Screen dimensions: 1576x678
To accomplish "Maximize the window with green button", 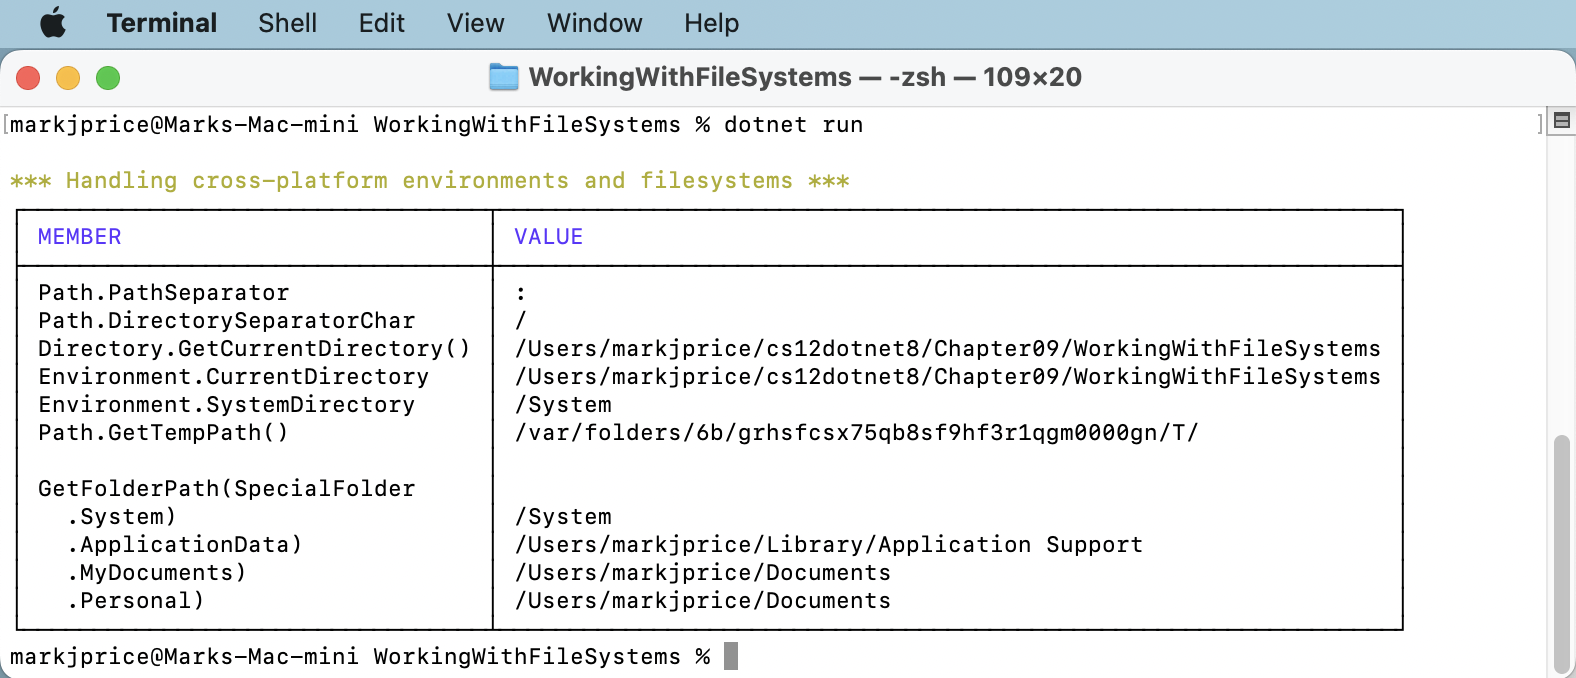I will [x=108, y=78].
